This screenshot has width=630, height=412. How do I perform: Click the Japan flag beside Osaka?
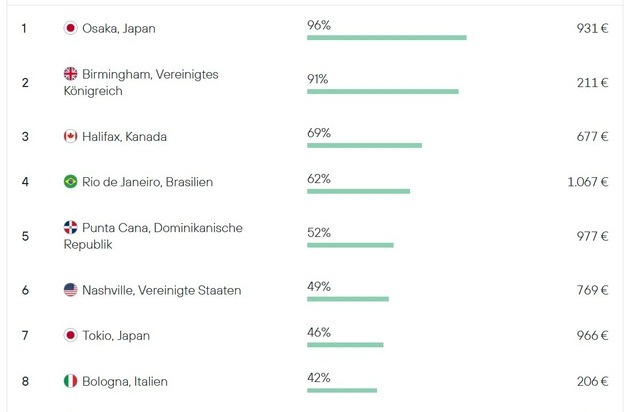coord(70,28)
